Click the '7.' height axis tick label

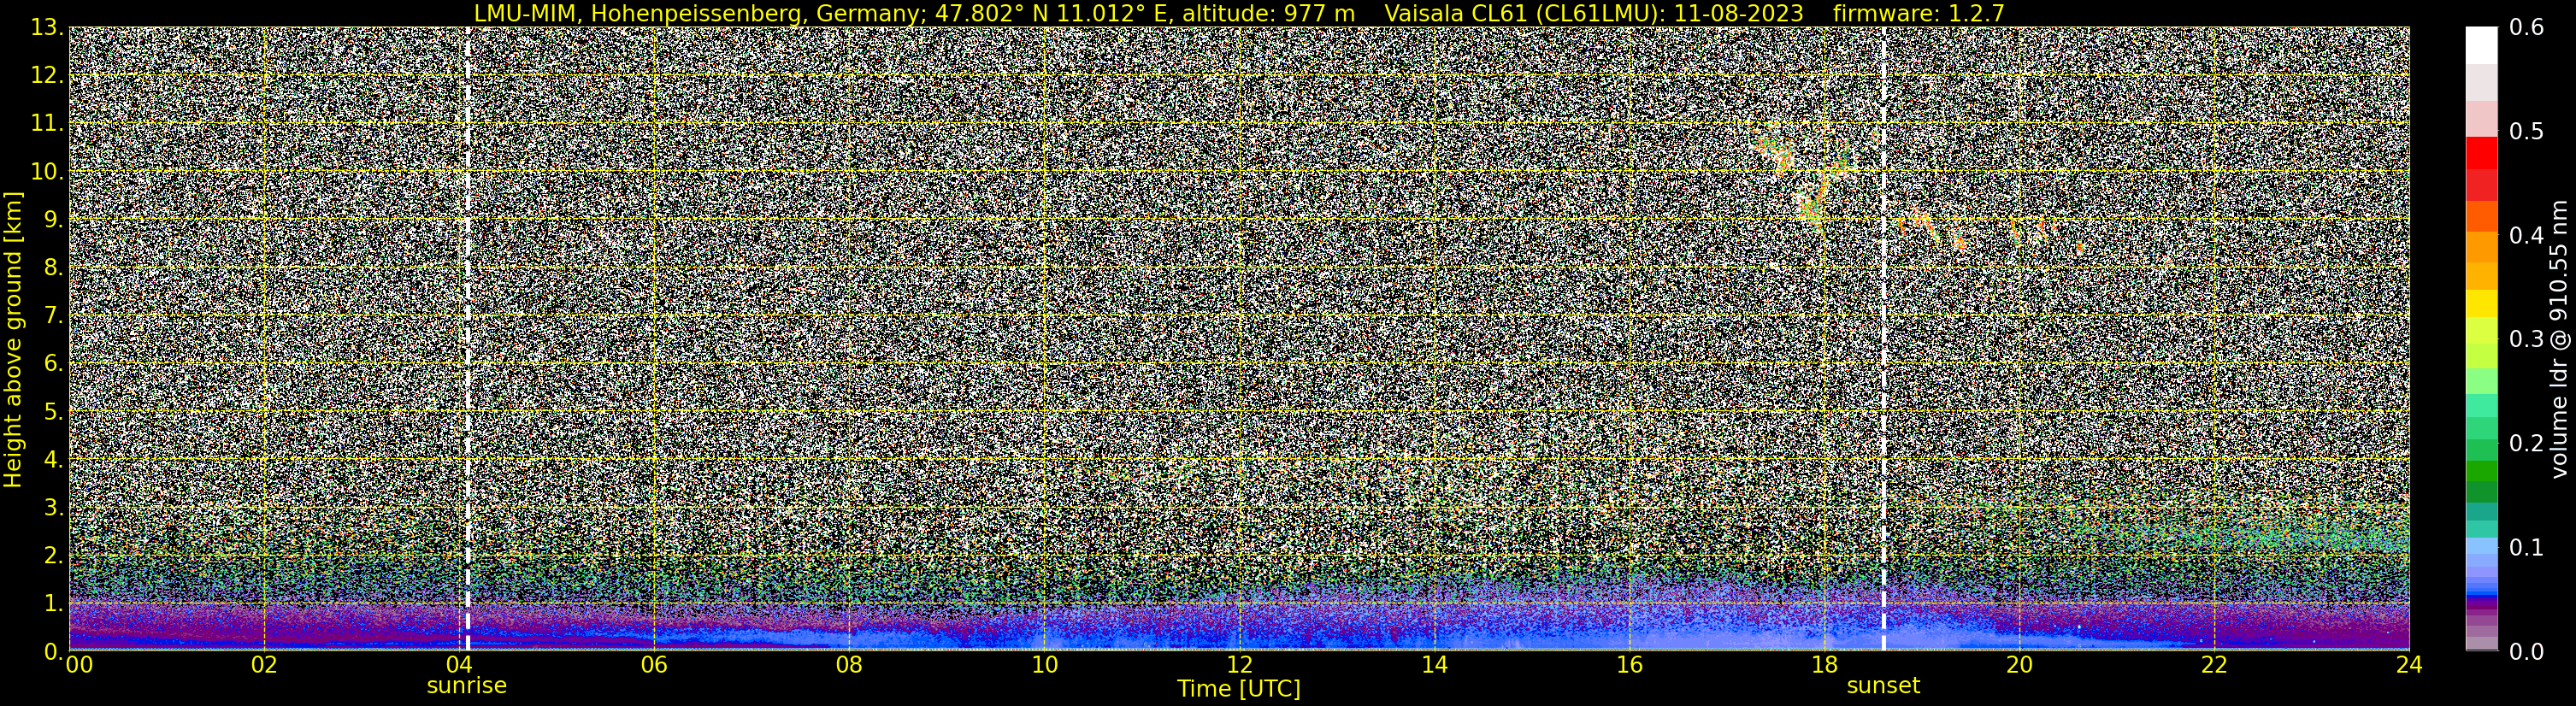(54, 316)
